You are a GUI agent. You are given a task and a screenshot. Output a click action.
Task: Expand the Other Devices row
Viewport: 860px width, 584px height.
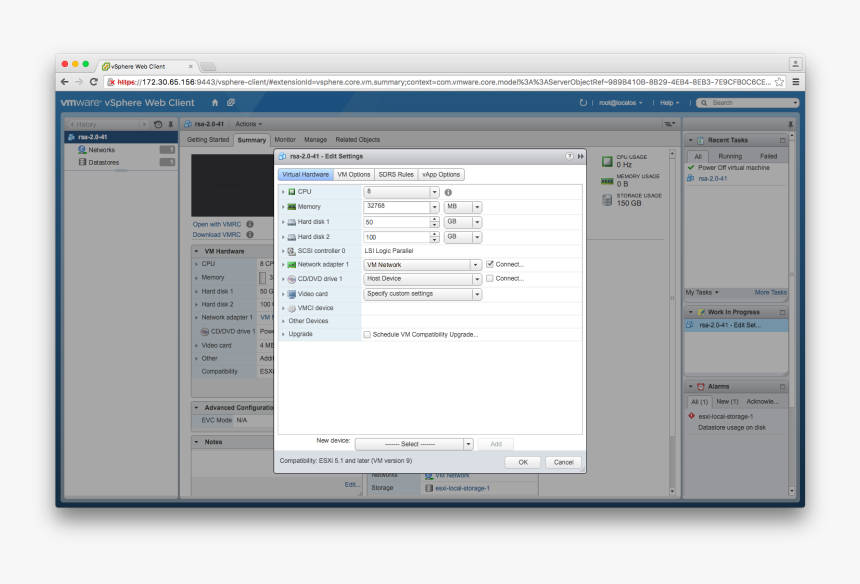(x=283, y=321)
